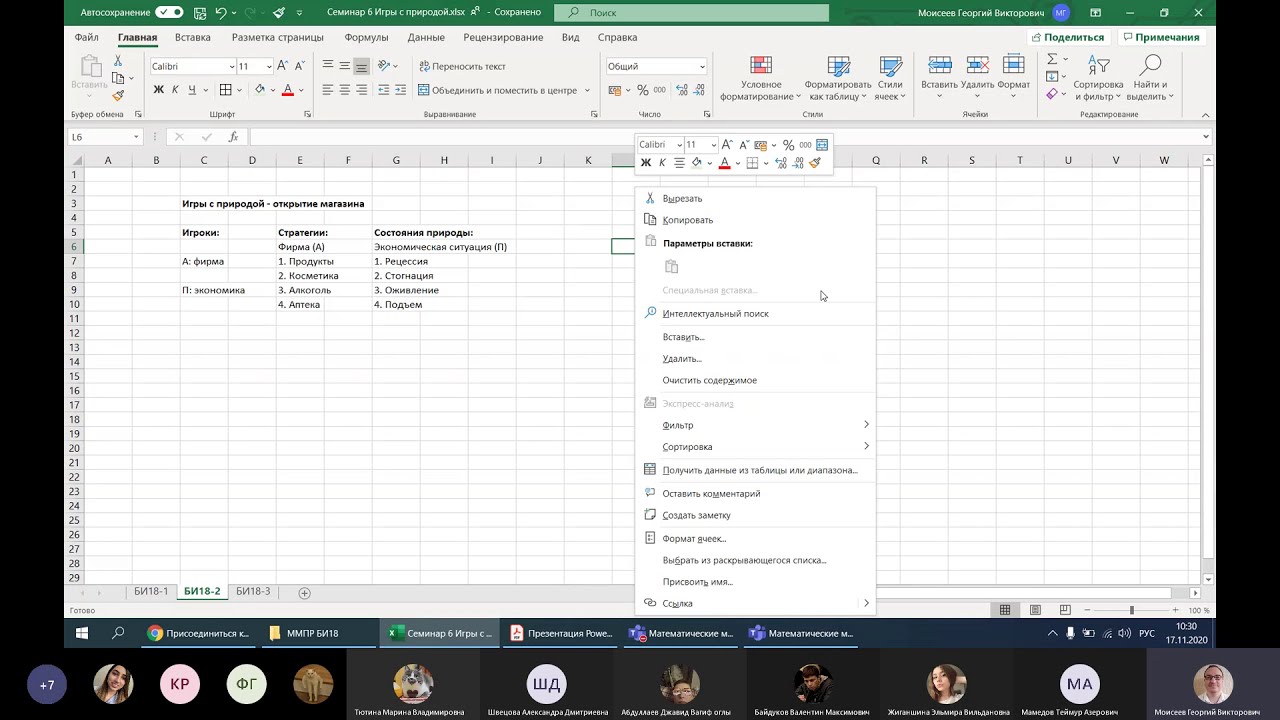Toggle italic К in the ribbon
This screenshot has width=1280, height=720.
click(175, 90)
